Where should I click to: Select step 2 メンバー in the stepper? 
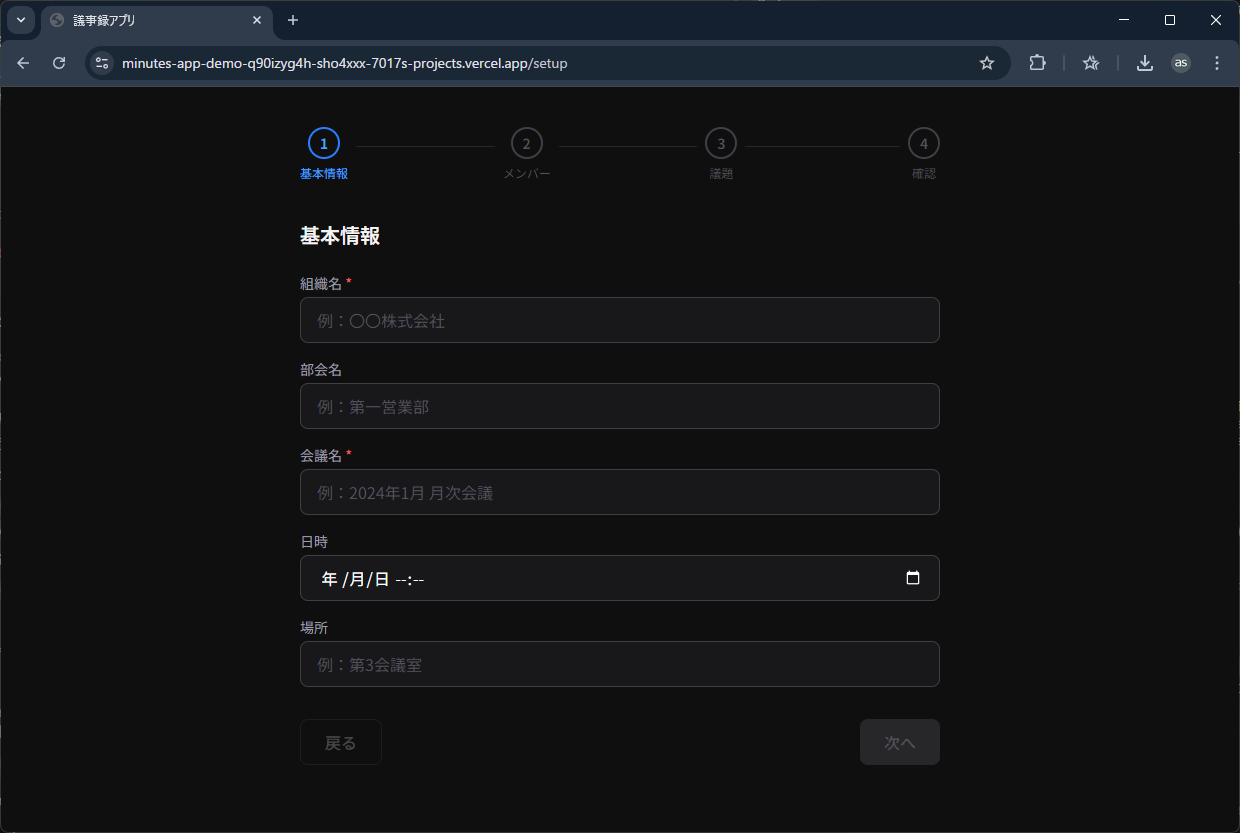526,144
